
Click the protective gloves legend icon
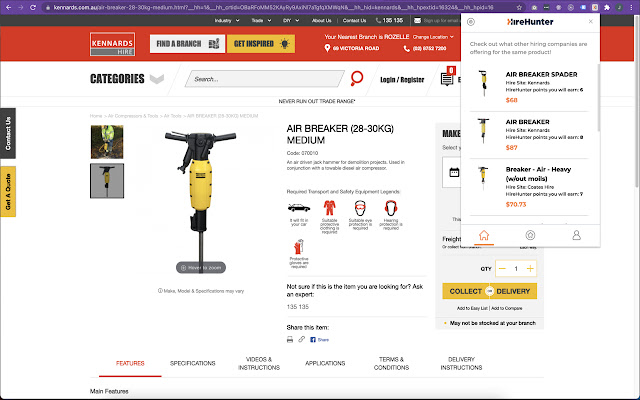click(299, 247)
